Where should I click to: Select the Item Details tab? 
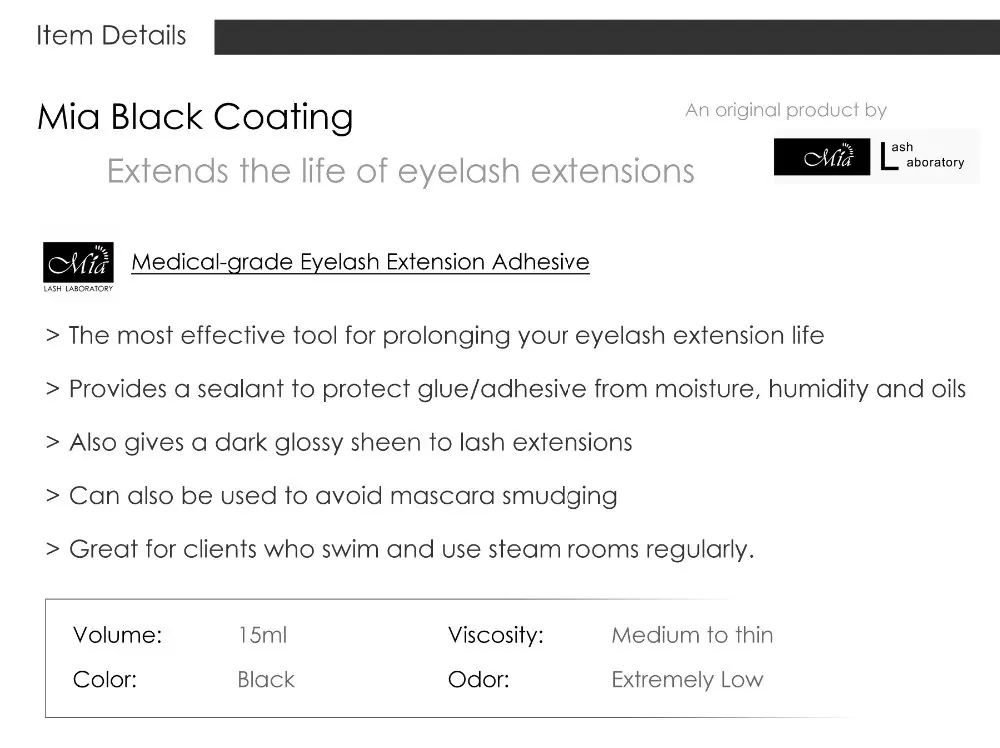111,36
